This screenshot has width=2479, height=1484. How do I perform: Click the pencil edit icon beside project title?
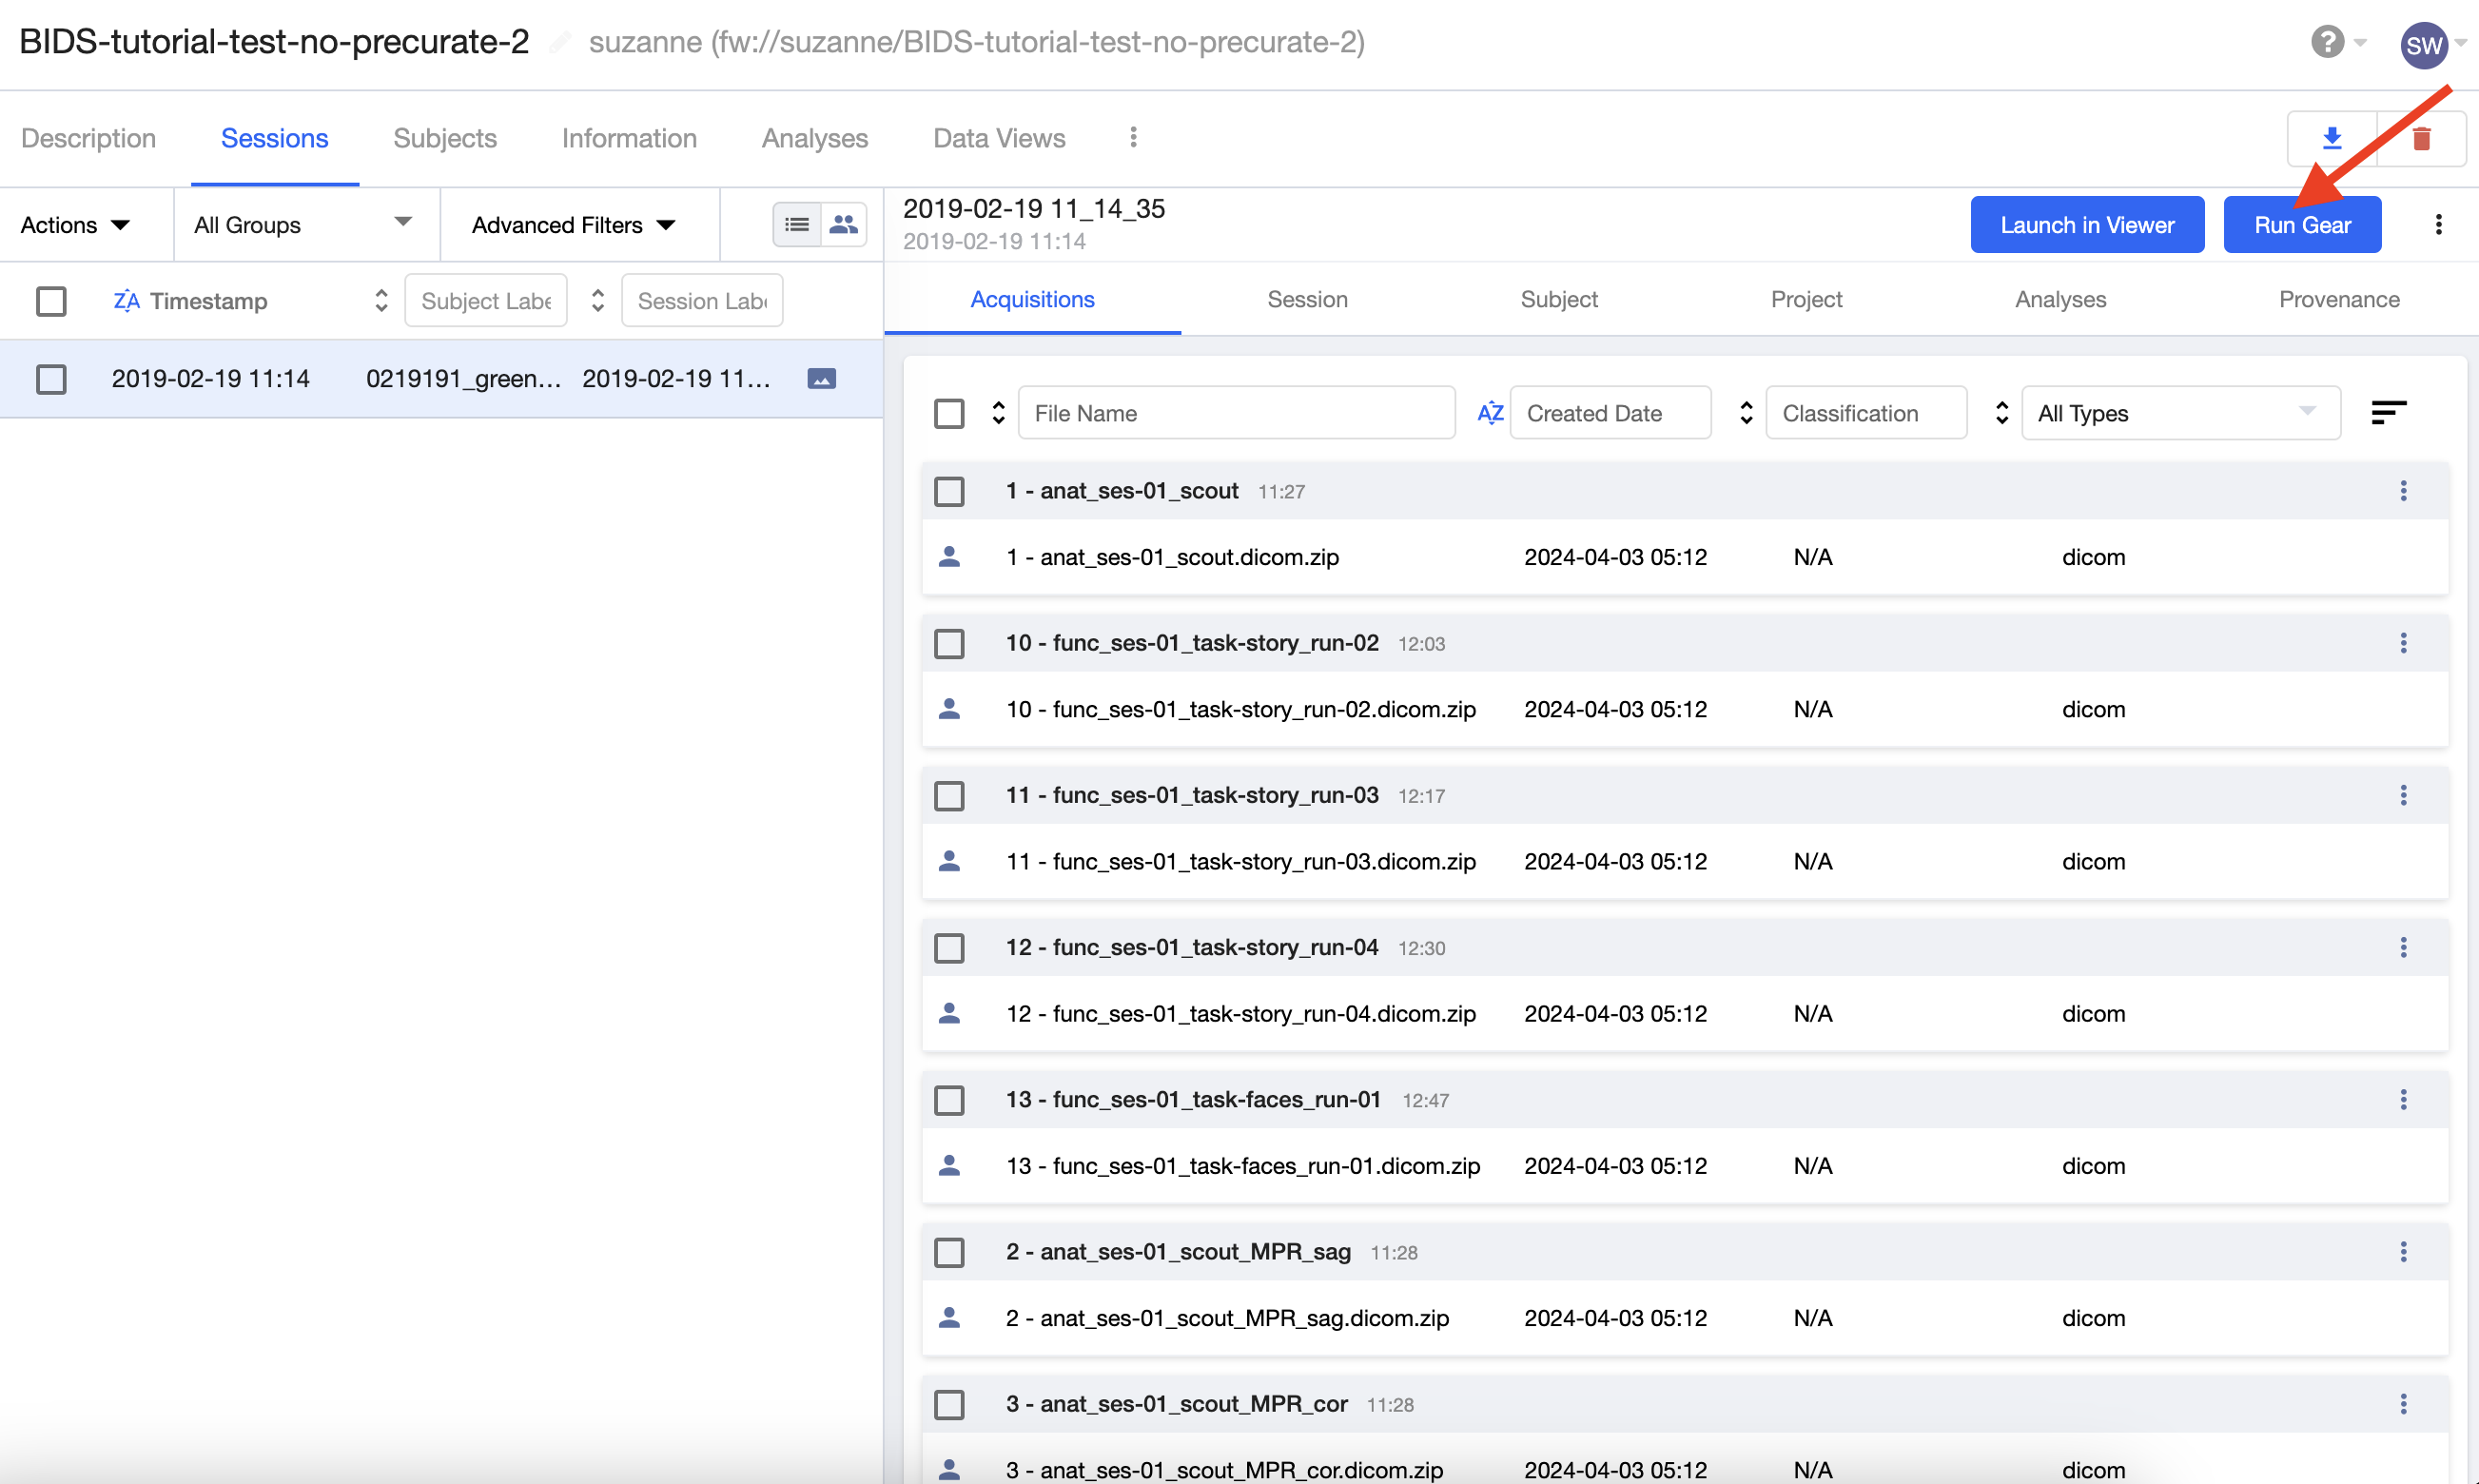(x=560, y=42)
